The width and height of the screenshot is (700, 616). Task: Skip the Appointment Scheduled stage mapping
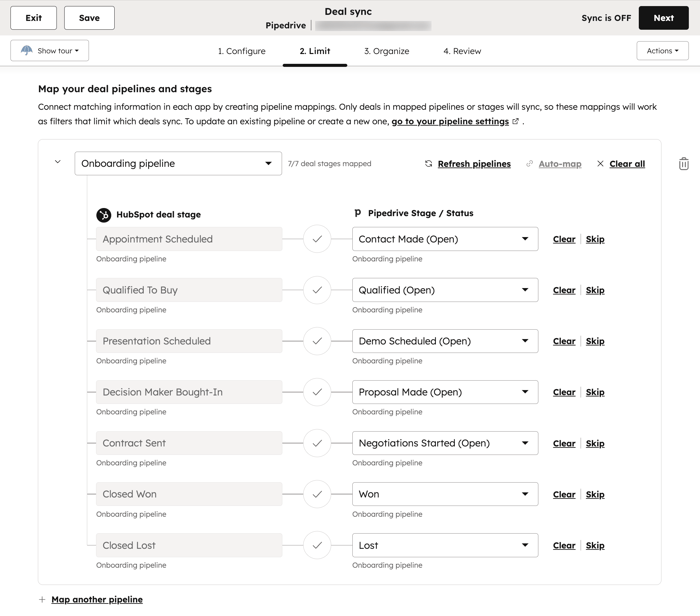click(595, 239)
